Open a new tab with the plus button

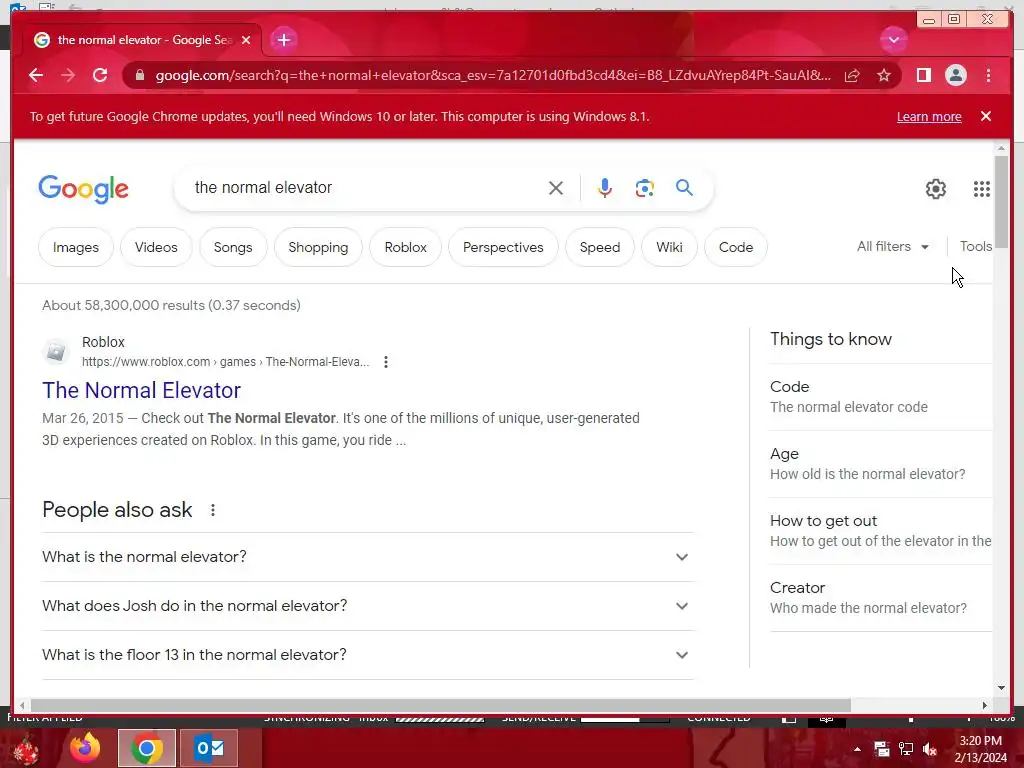(x=283, y=40)
